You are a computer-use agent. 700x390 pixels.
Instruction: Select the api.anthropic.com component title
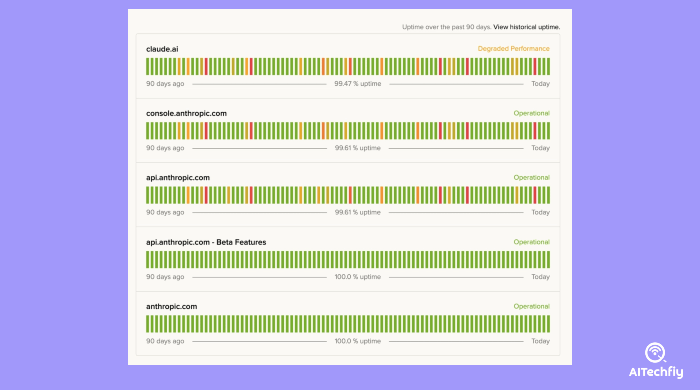click(178, 178)
